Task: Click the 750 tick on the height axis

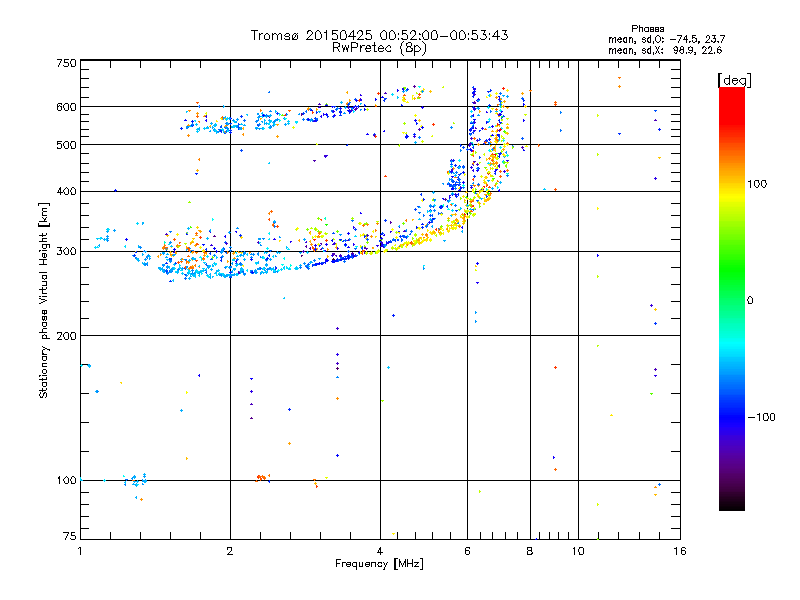Action: click(x=66, y=63)
